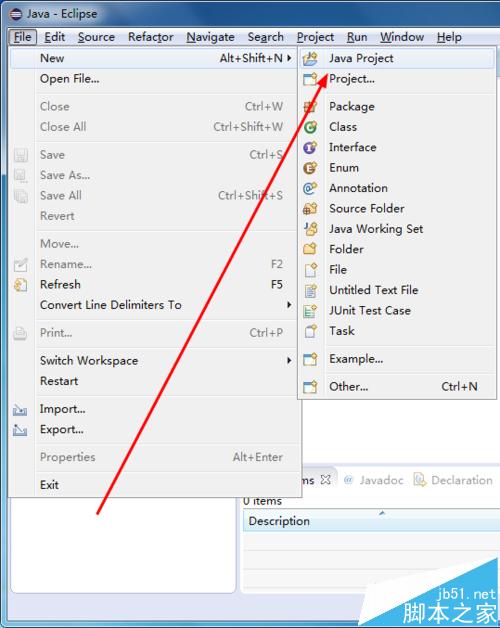The image size is (500, 628).
Task: Click the Other... wizard icon
Action: click(x=310, y=387)
